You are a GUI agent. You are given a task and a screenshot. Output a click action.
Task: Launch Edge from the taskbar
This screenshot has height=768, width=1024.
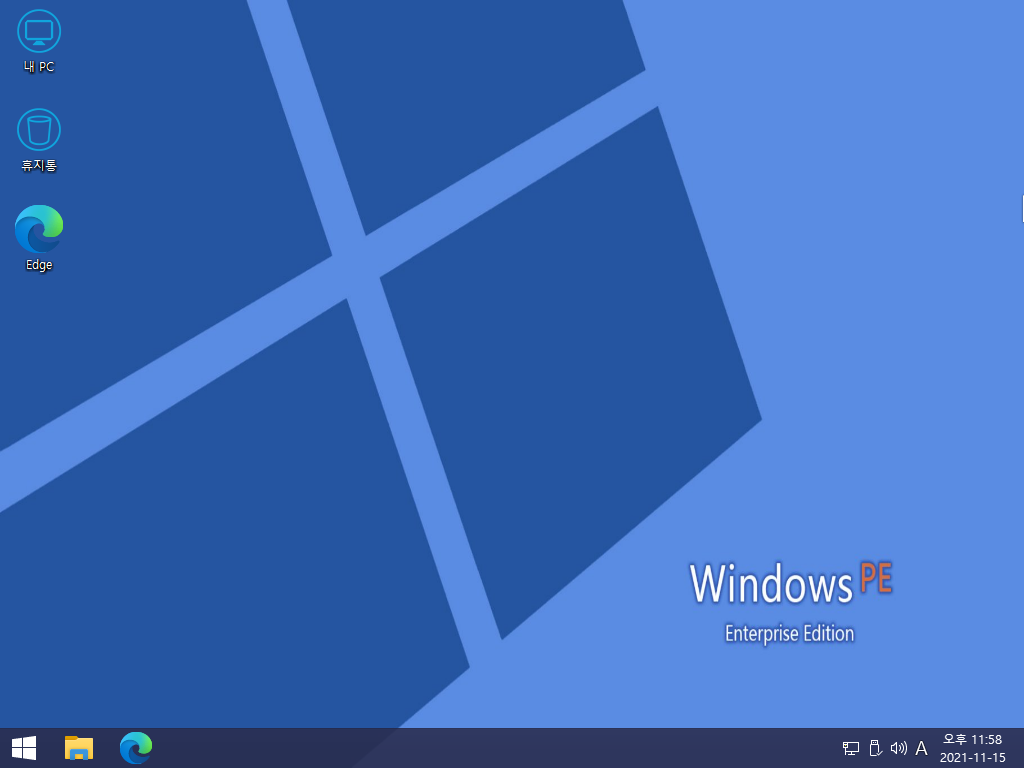(x=136, y=748)
